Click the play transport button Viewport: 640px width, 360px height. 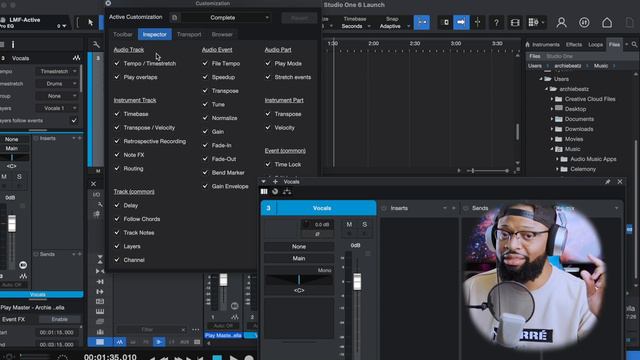point(233,358)
